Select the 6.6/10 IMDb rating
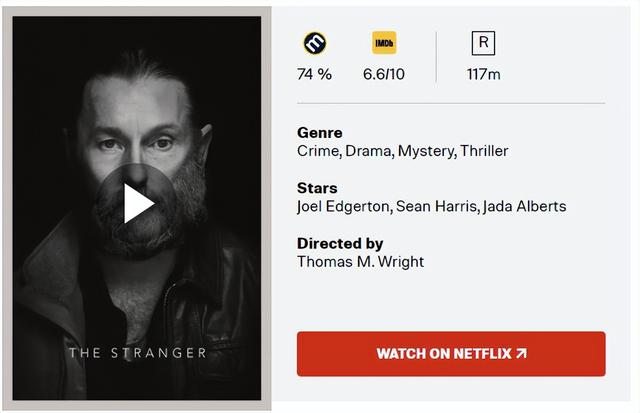The image size is (640, 413). pos(384,74)
